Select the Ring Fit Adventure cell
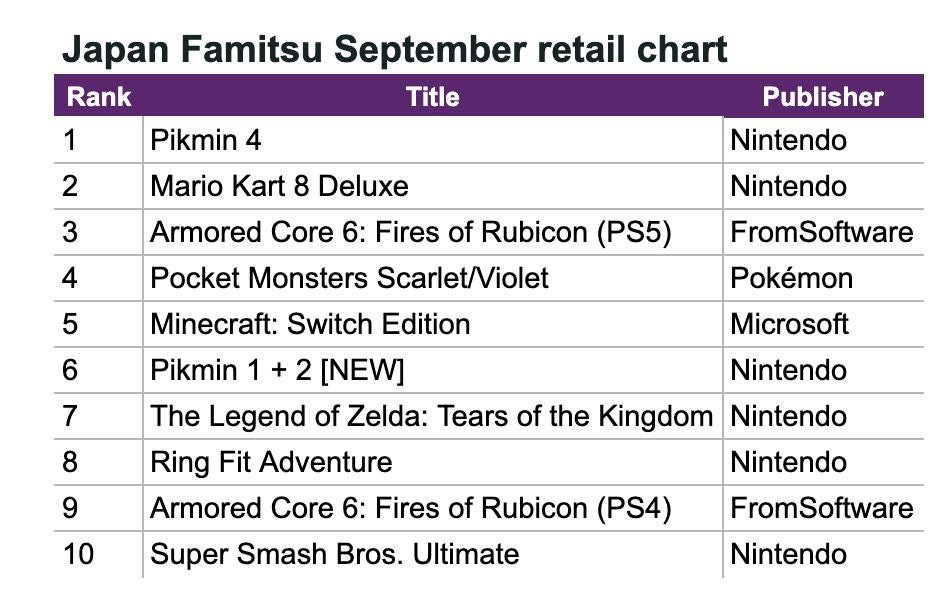 click(271, 462)
